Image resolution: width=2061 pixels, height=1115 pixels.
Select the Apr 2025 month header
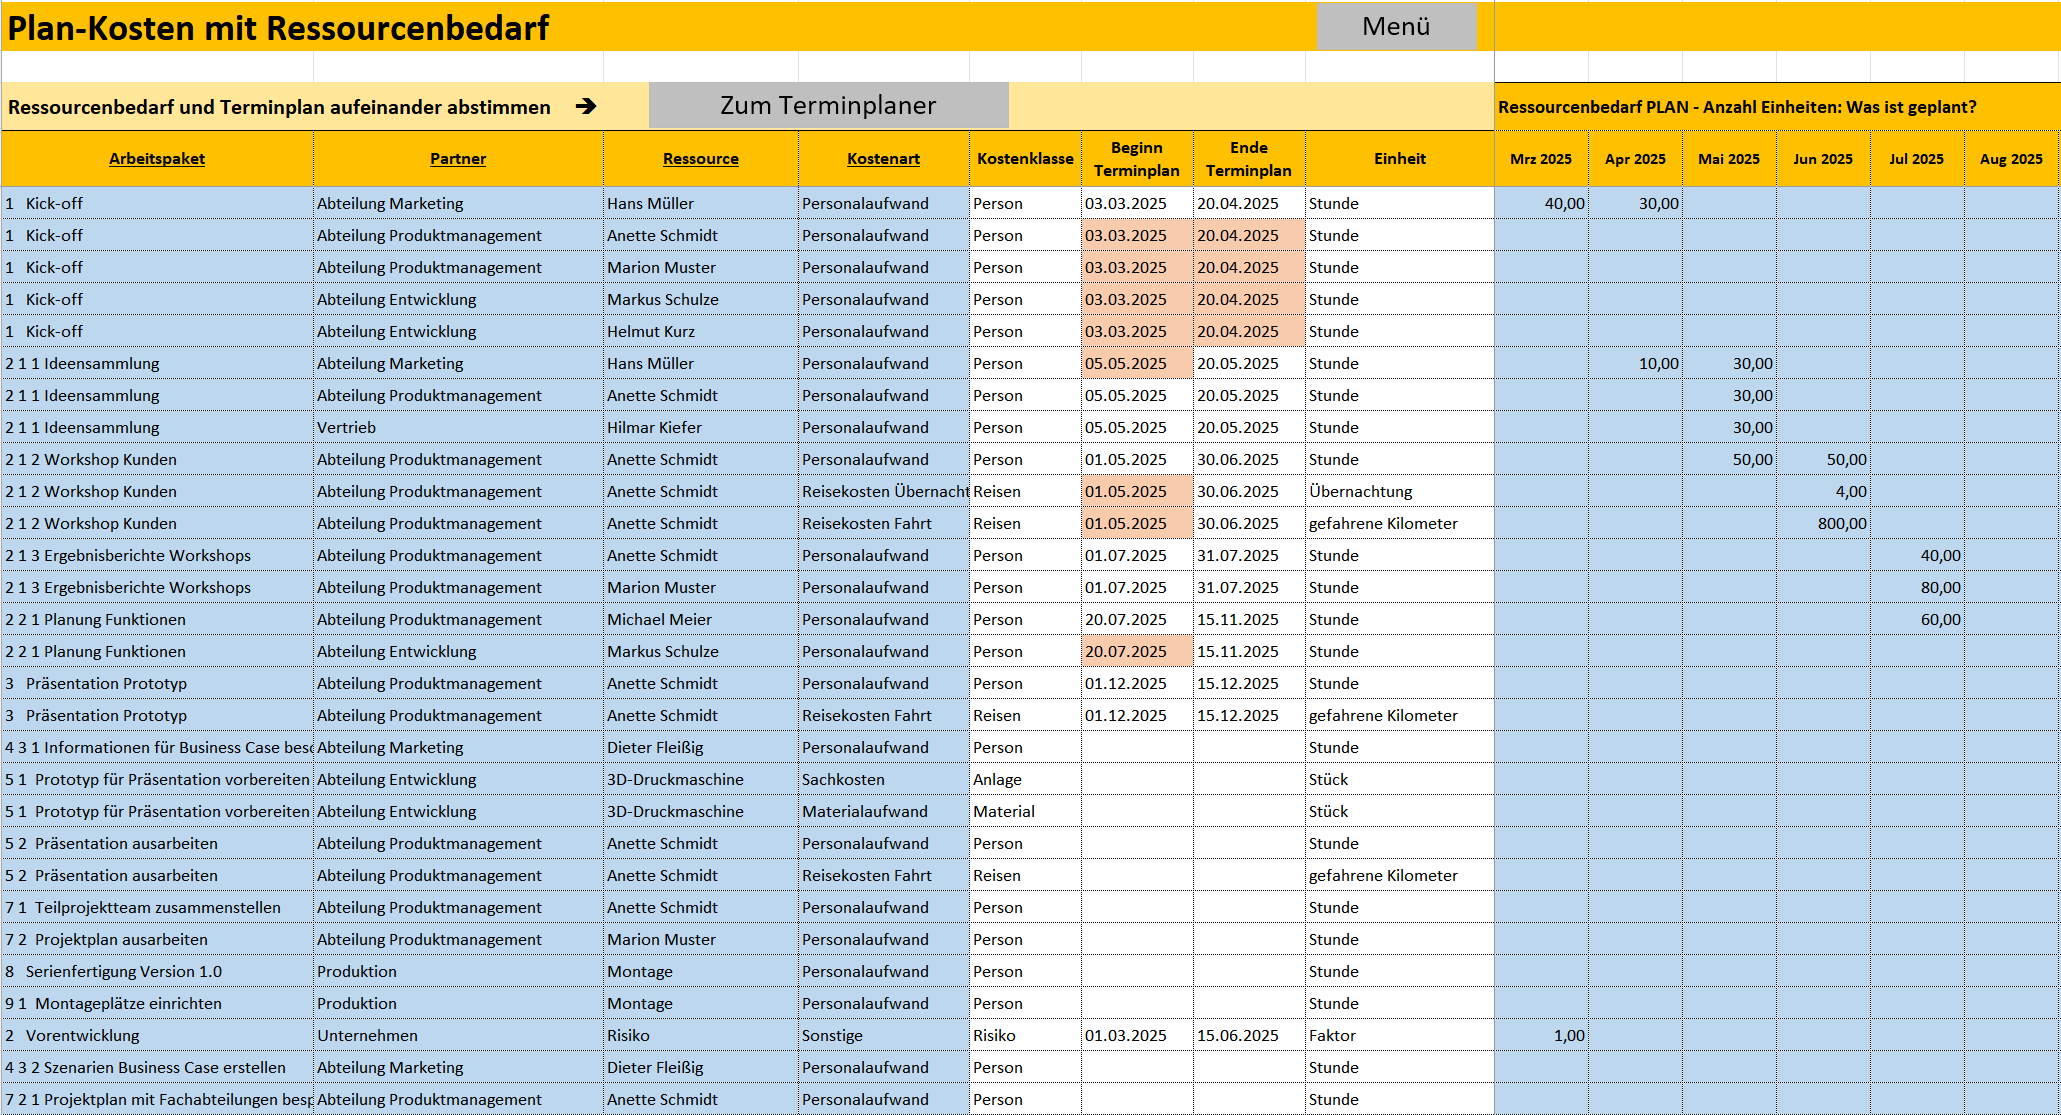1635,158
